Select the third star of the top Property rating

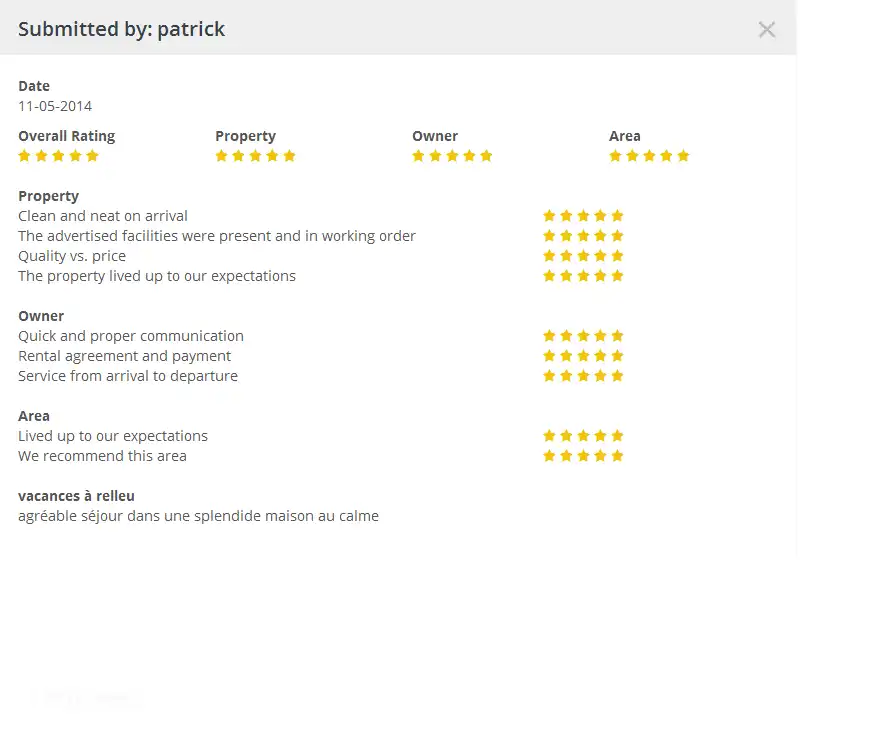[256, 156]
